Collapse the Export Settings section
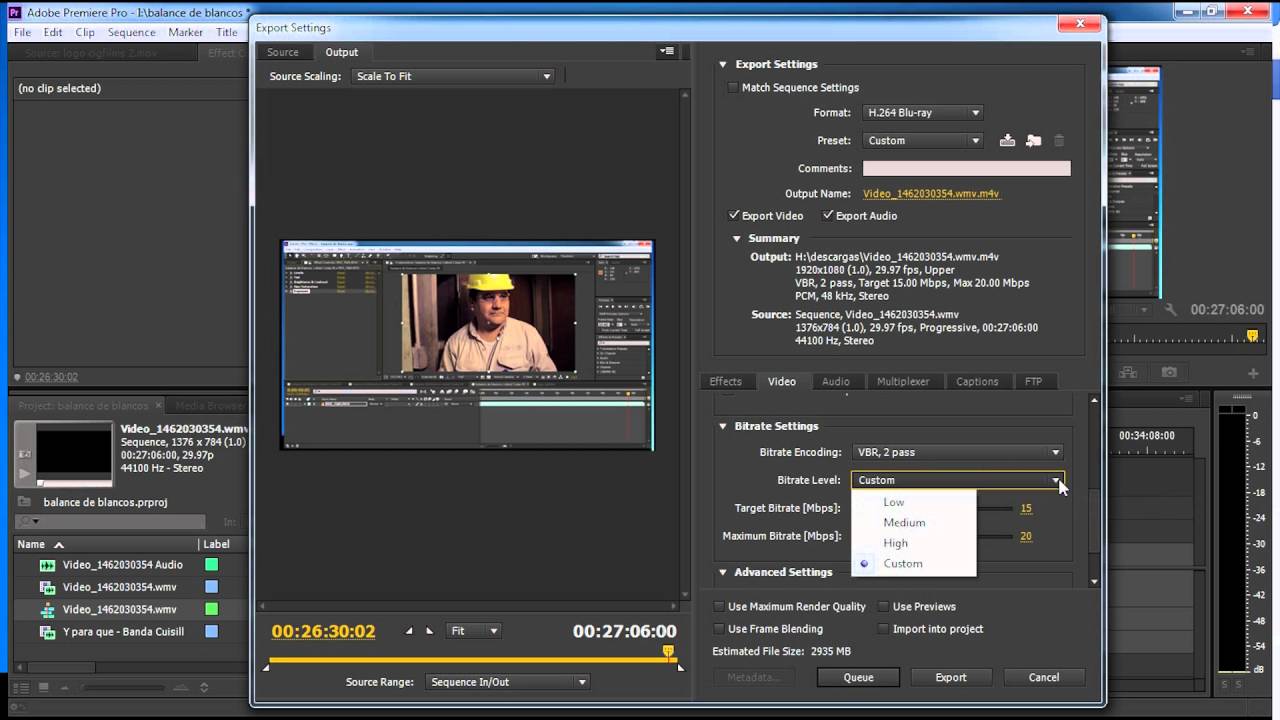The image size is (1280, 720). click(723, 65)
